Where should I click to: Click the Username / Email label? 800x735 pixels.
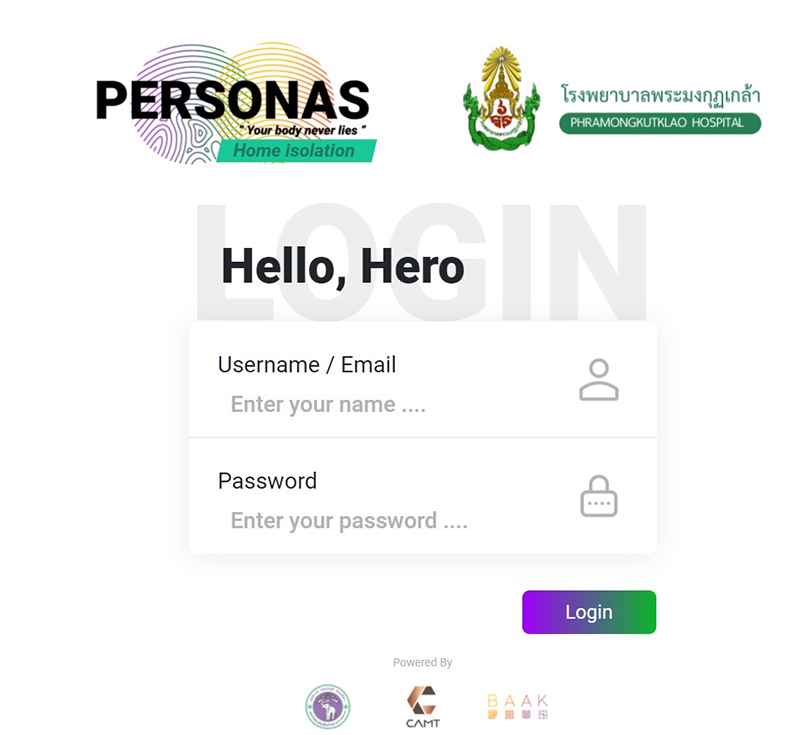click(x=307, y=365)
